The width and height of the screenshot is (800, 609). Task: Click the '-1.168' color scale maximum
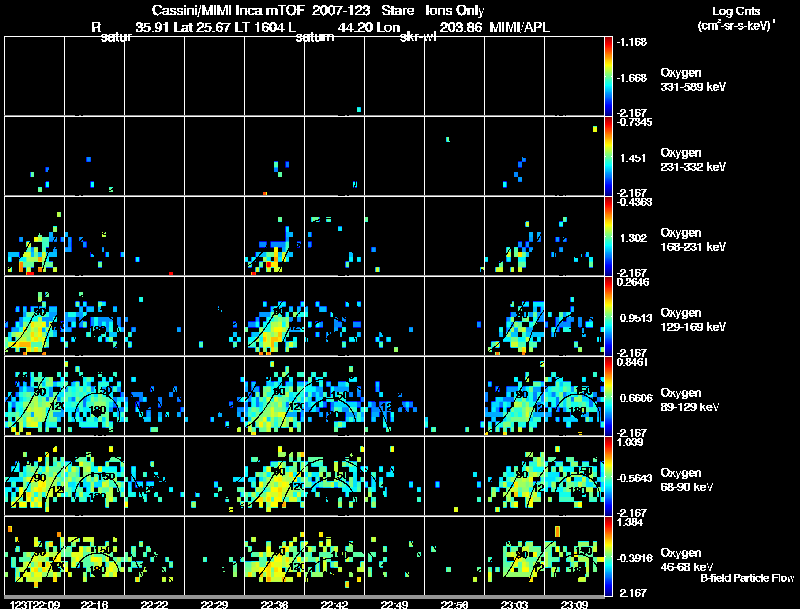pyautogui.click(x=632, y=42)
